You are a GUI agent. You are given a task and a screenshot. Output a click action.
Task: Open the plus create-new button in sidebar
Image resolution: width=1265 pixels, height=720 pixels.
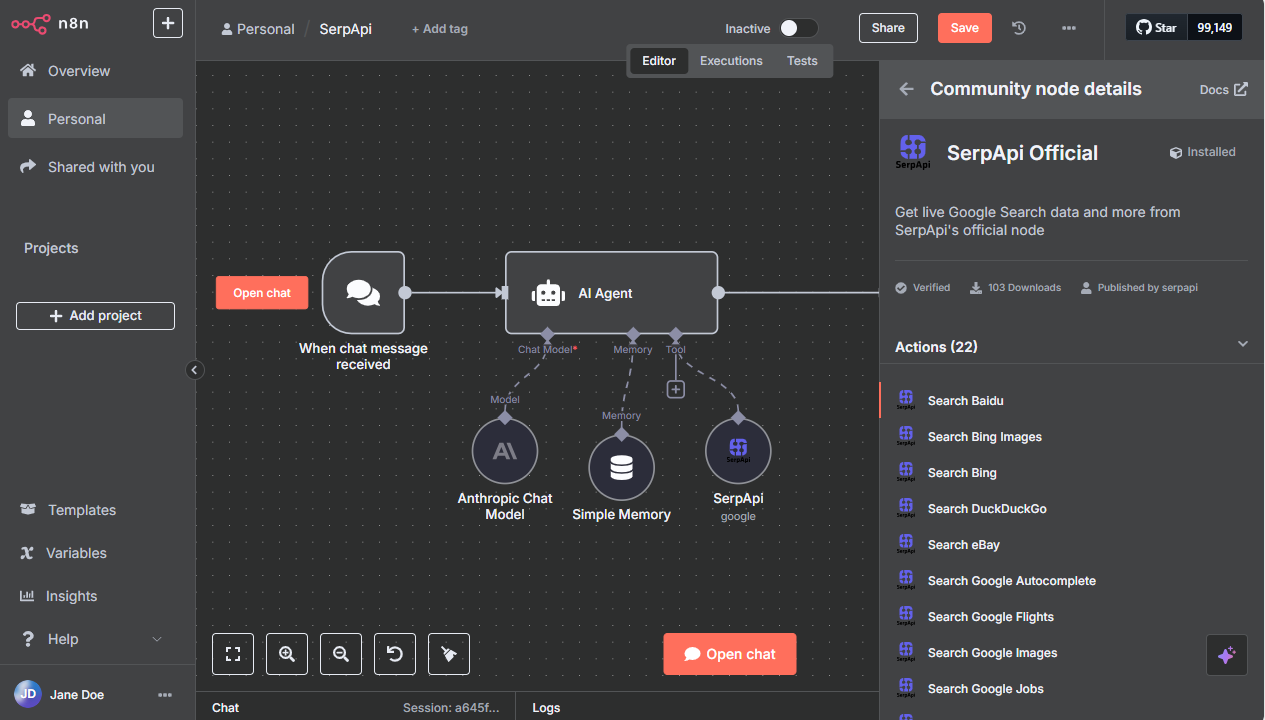pos(168,23)
